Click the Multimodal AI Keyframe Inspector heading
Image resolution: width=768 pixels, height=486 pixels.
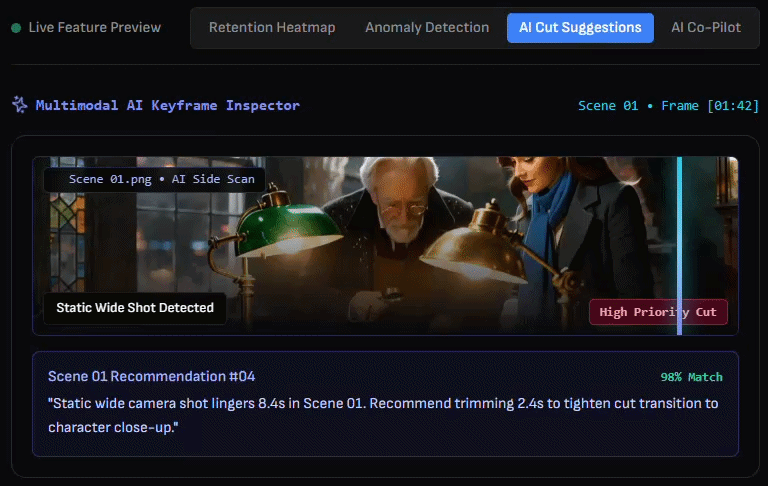tap(168, 105)
